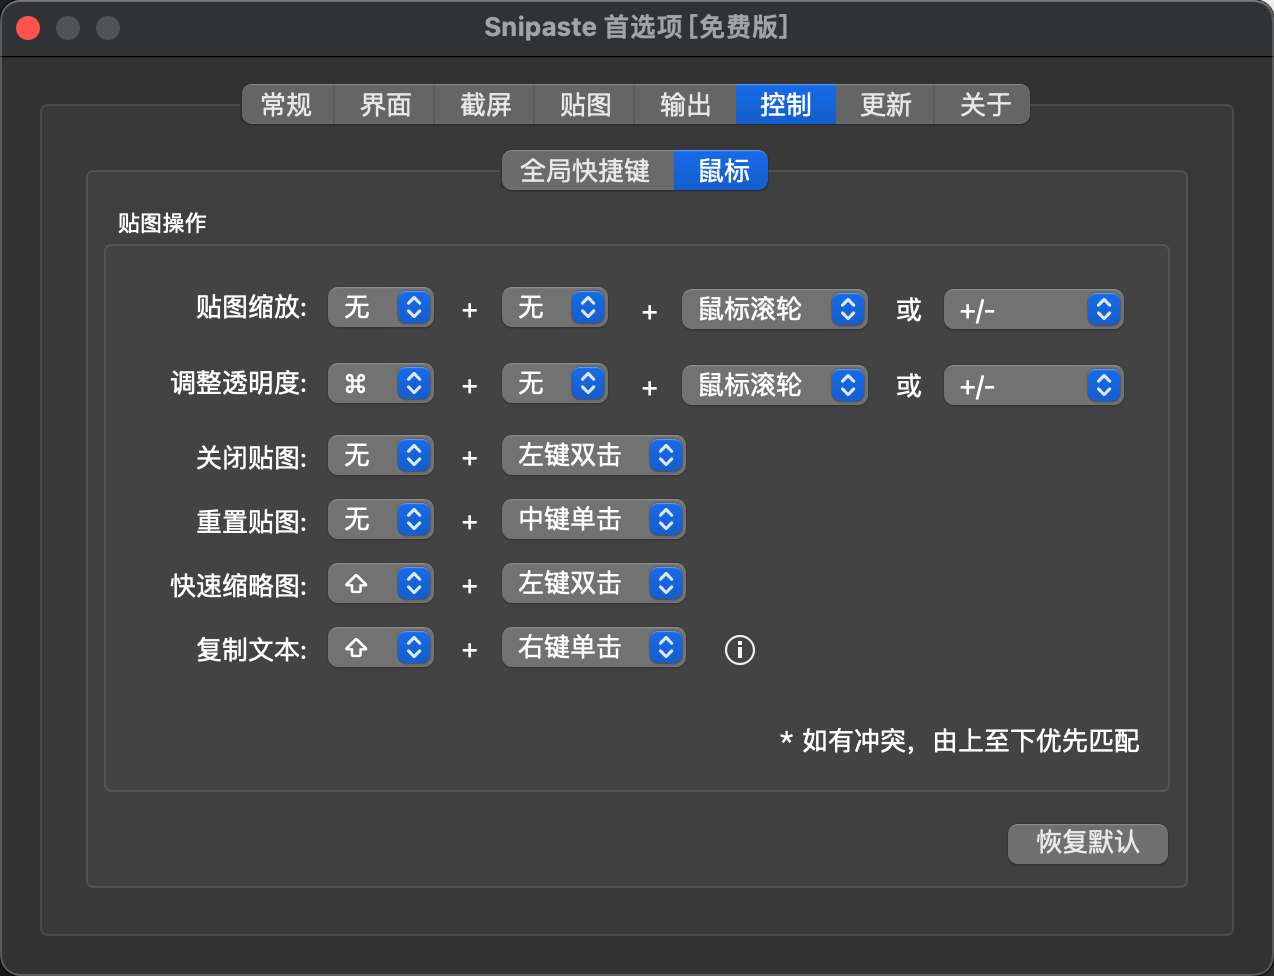This screenshot has width=1274, height=976.
Task: Open ⌘ modifier dropdown for 调整透明度
Action: click(x=381, y=384)
